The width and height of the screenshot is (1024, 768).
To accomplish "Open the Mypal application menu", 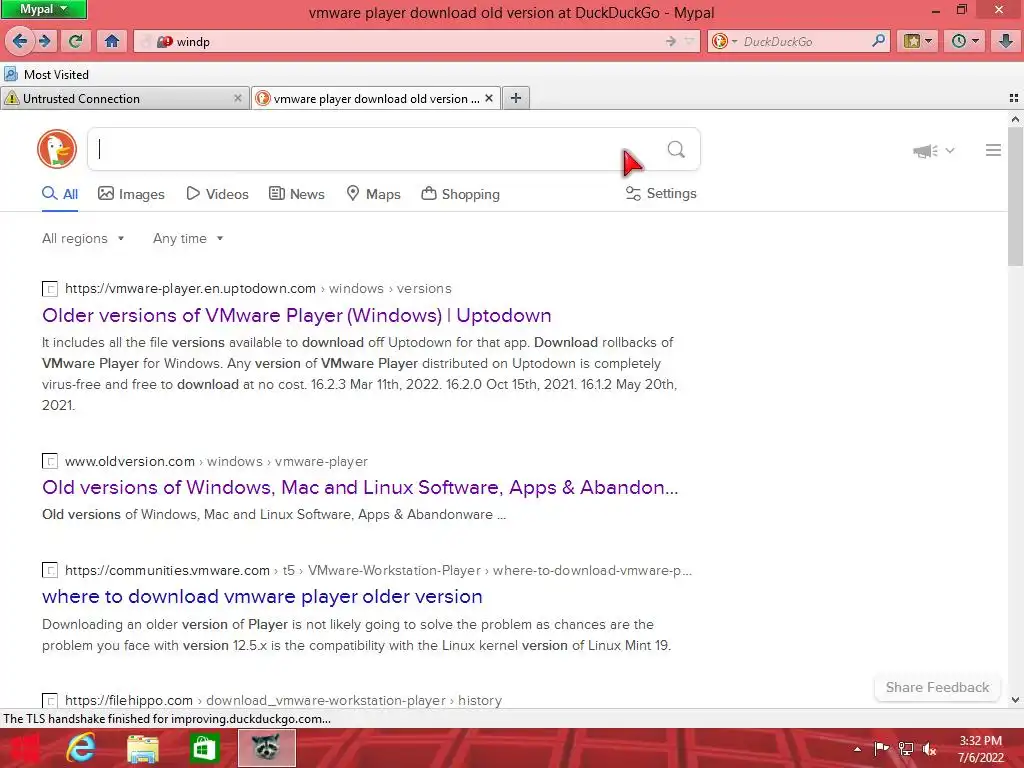I will (44, 9).
